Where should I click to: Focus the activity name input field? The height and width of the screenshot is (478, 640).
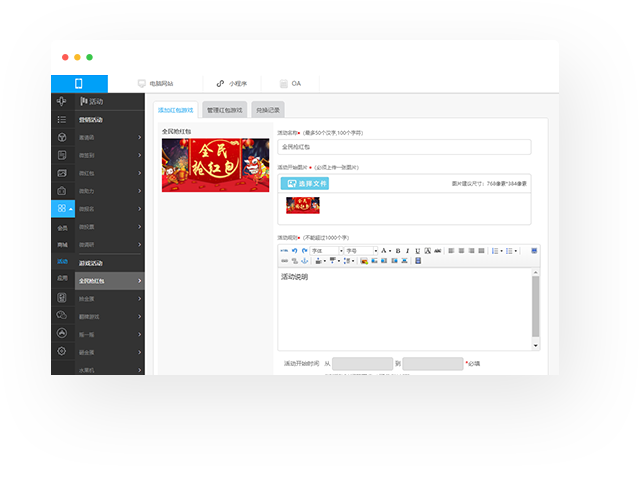[x=404, y=147]
